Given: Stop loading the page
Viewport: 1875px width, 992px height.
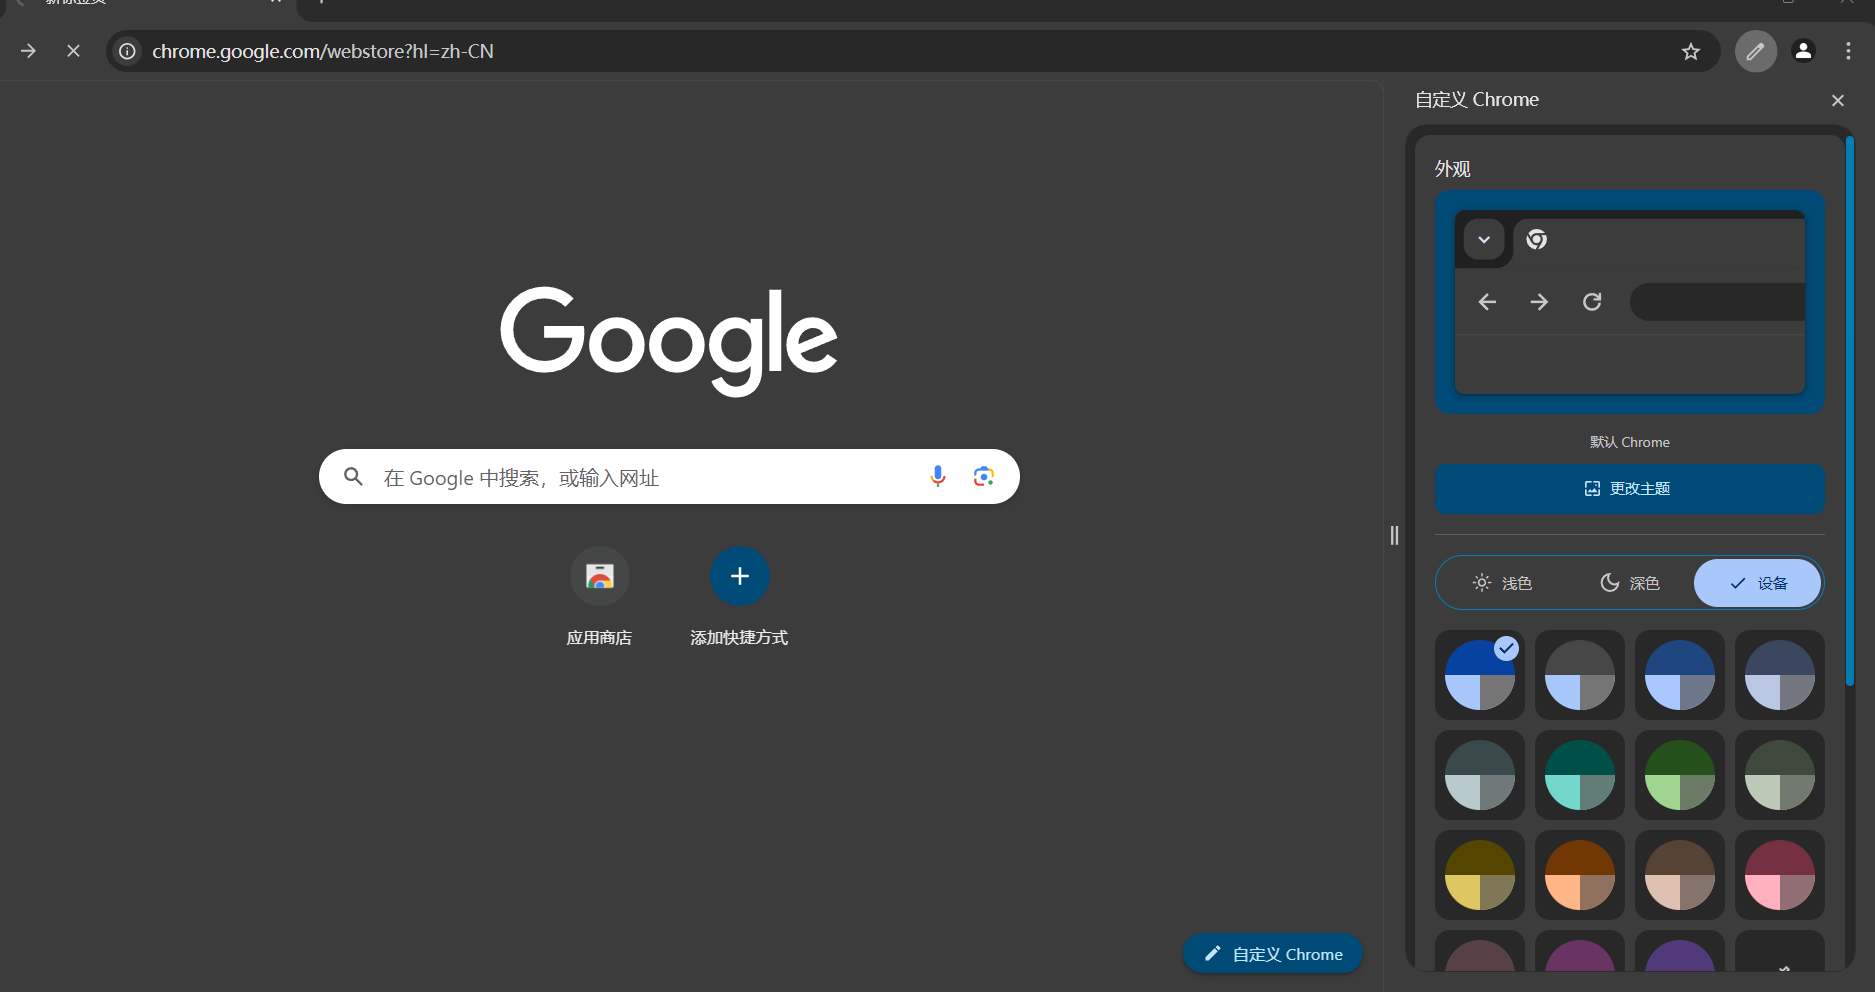Looking at the screenshot, I should click(x=73, y=51).
